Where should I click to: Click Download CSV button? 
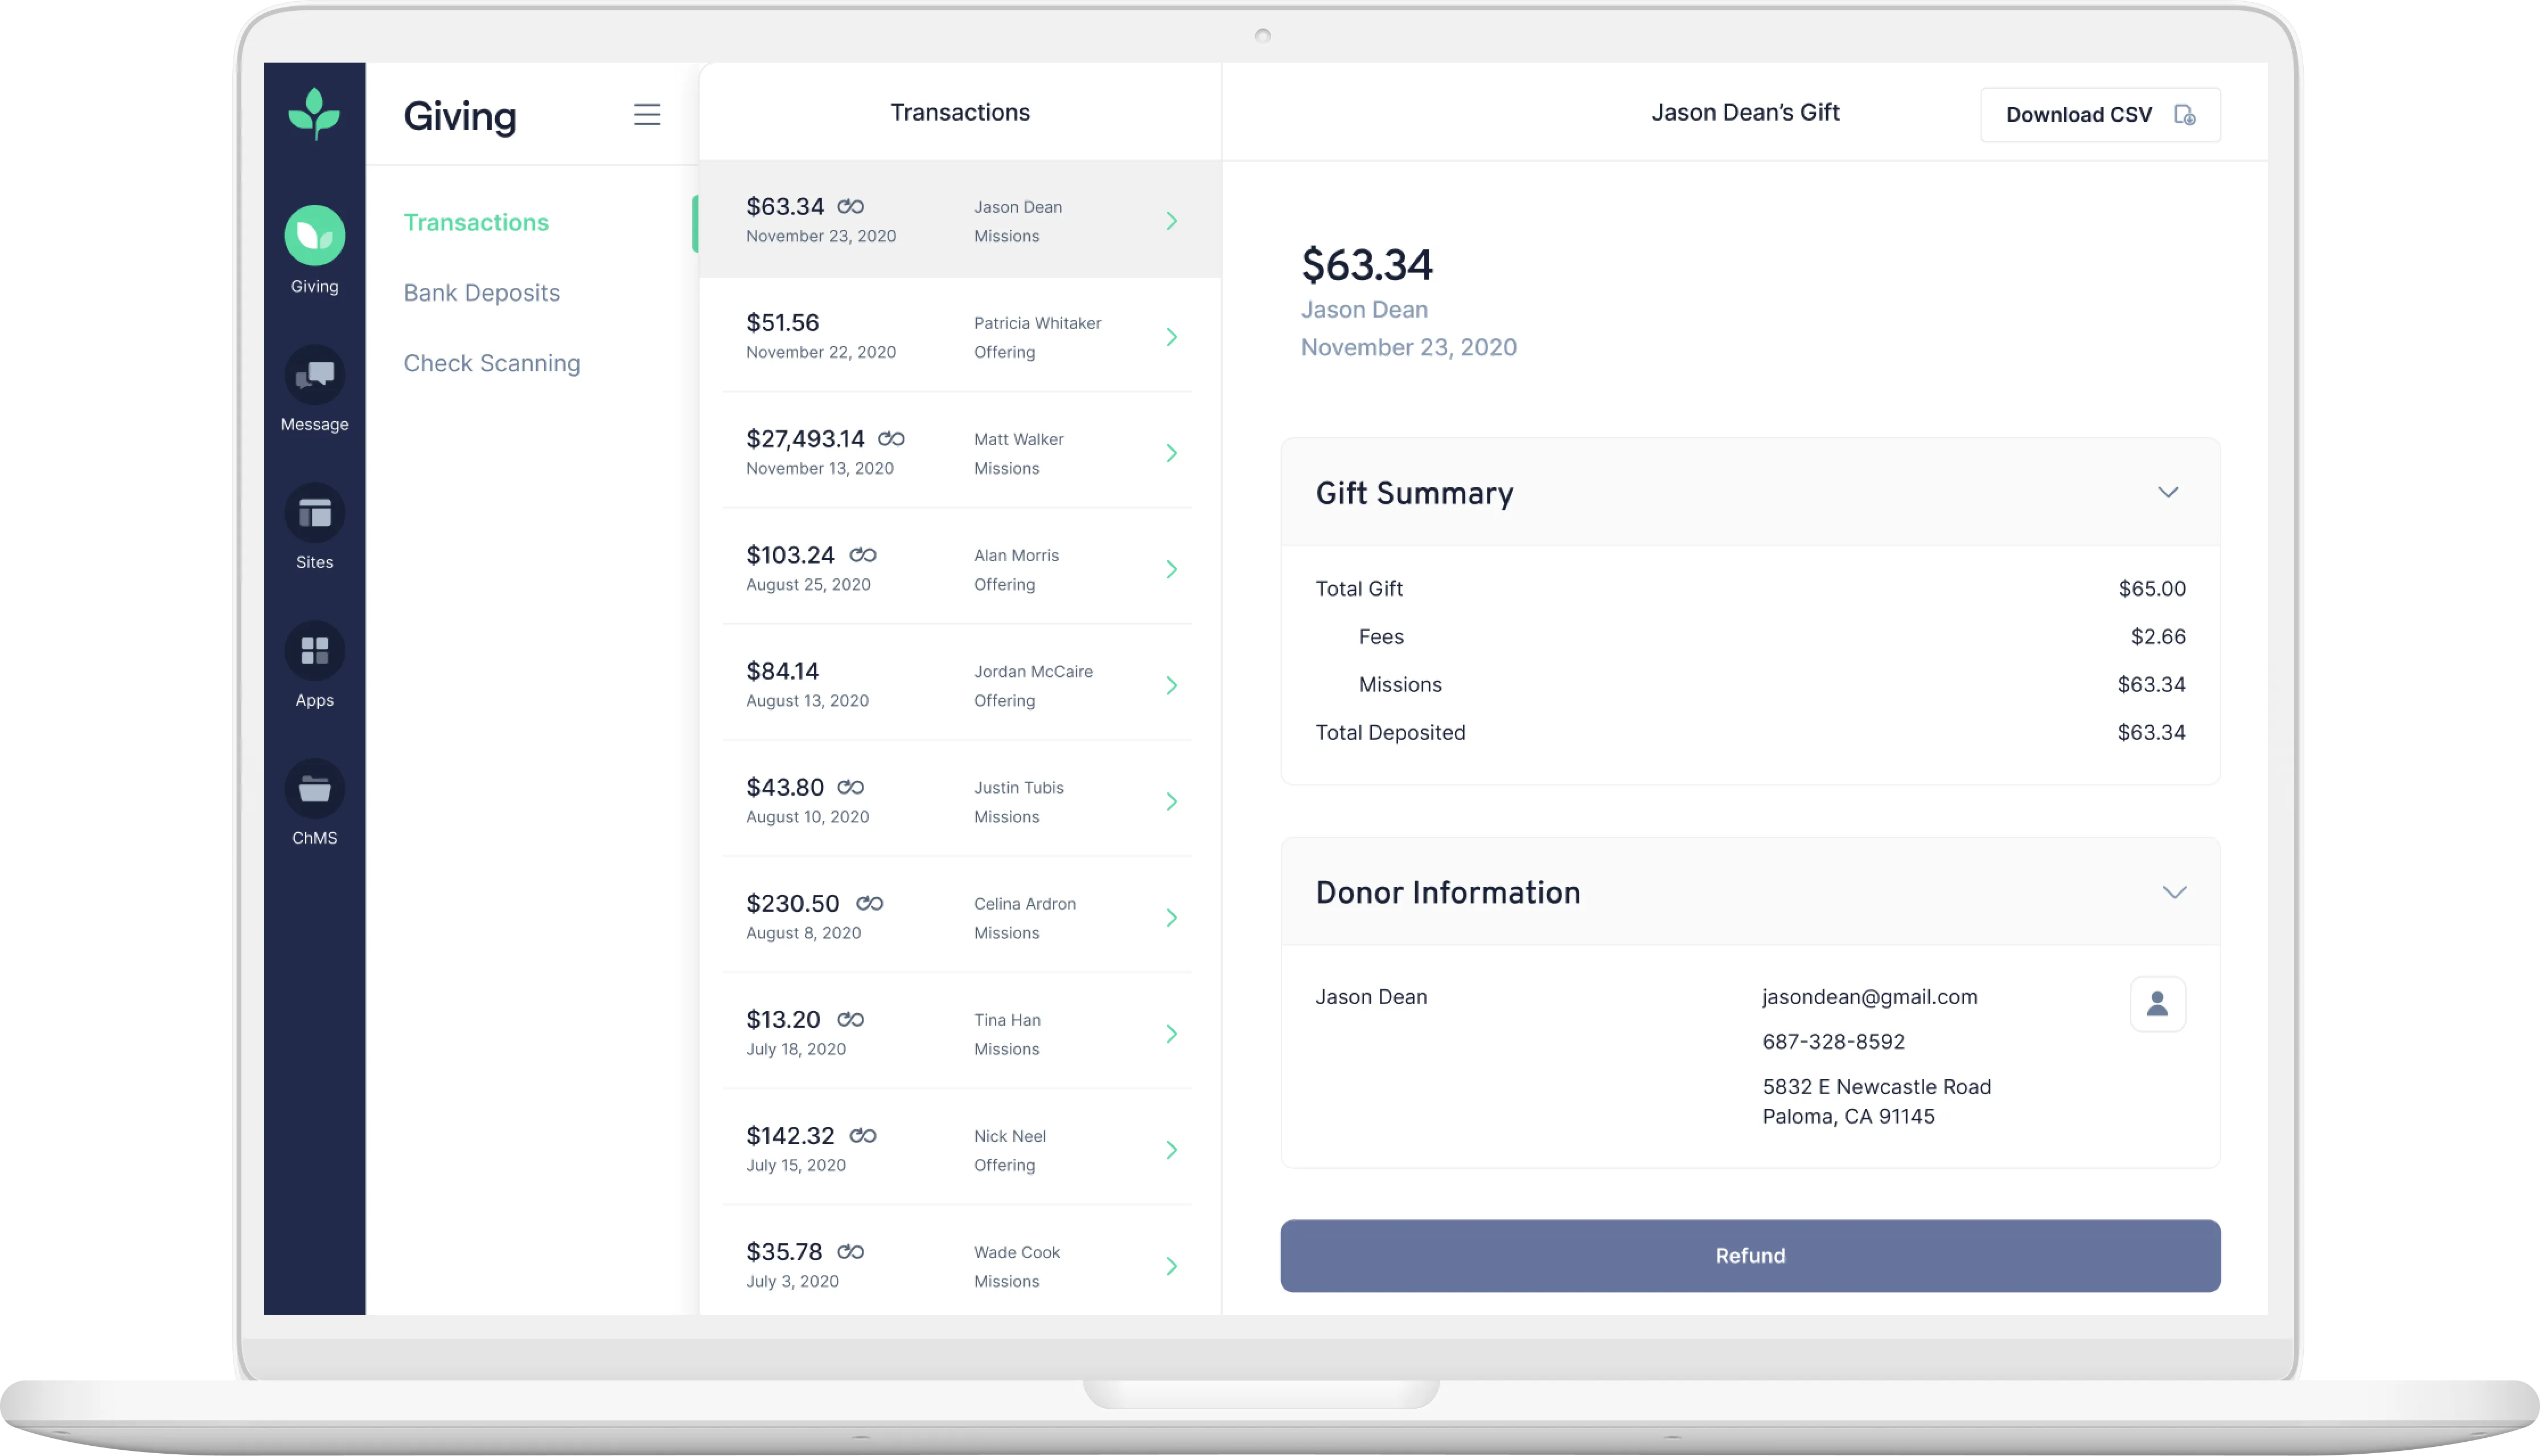click(2100, 115)
